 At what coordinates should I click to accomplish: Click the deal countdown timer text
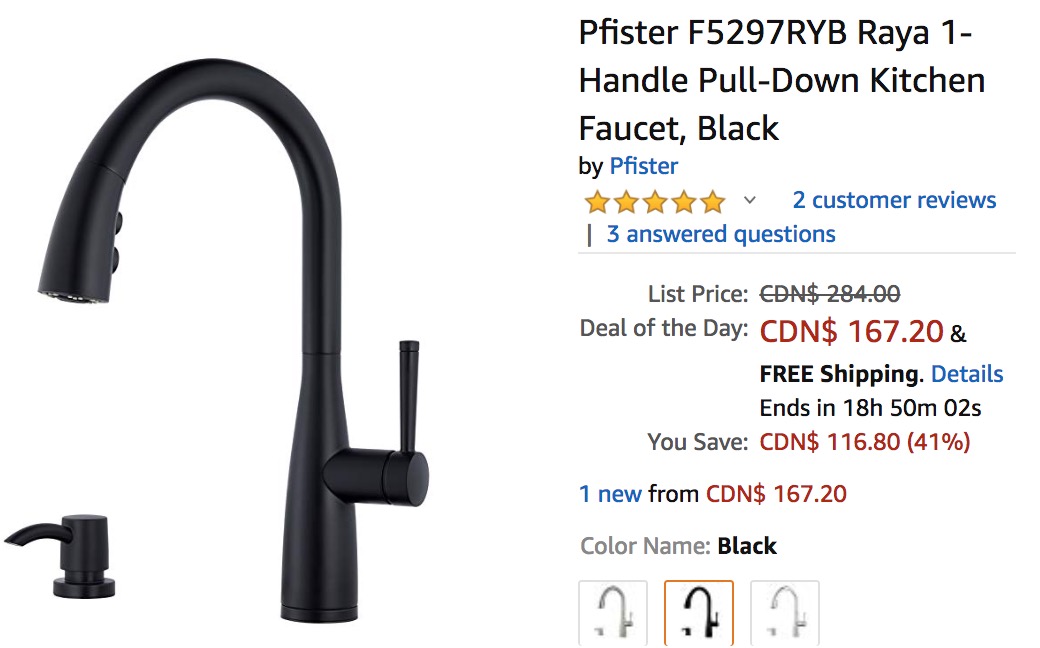870,408
